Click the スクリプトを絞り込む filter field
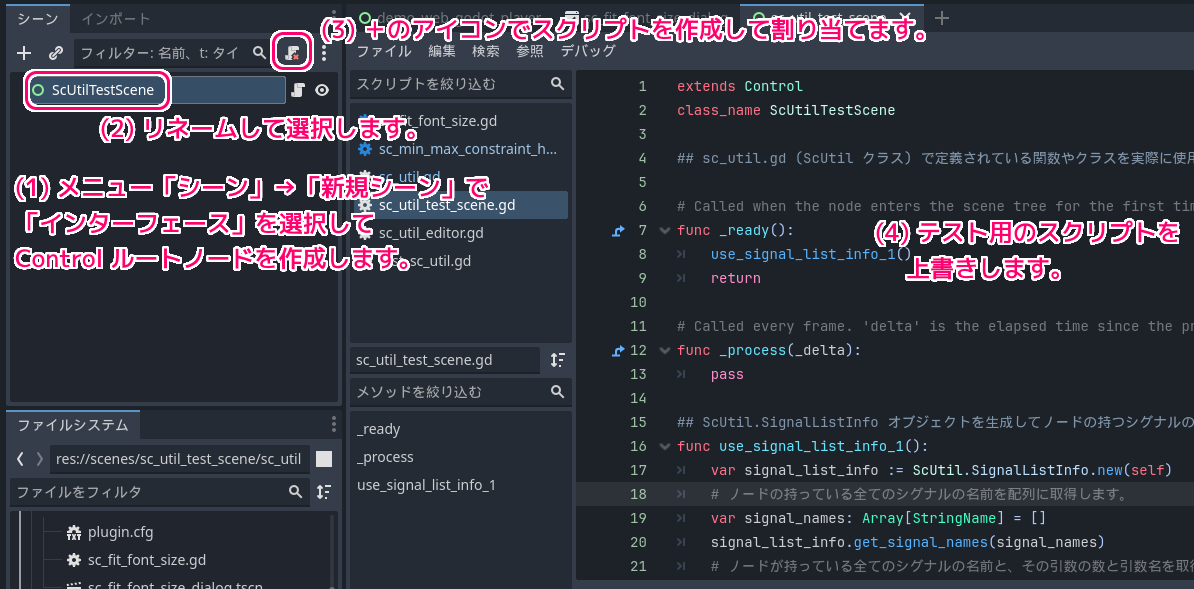The height and width of the screenshot is (589, 1194). pos(448,85)
